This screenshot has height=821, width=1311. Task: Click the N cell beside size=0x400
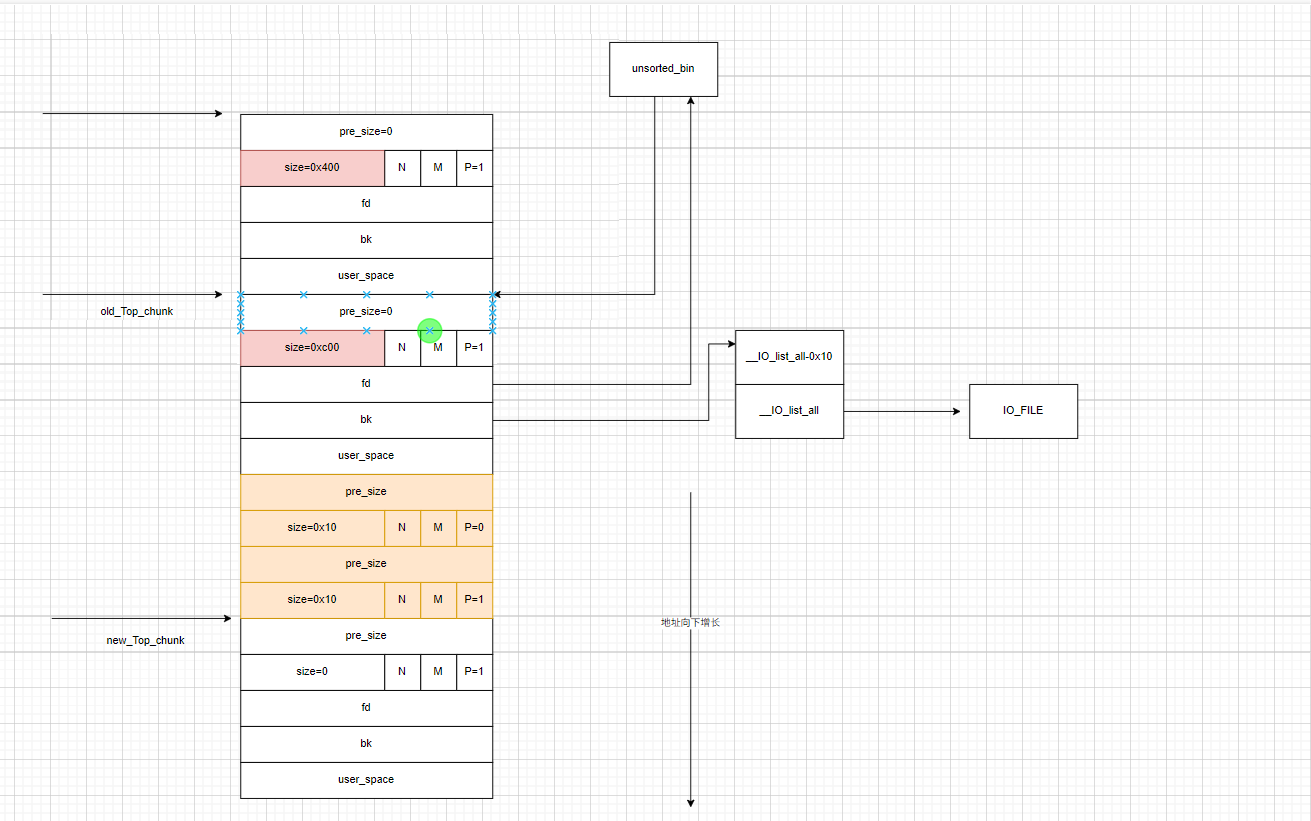pos(402,168)
